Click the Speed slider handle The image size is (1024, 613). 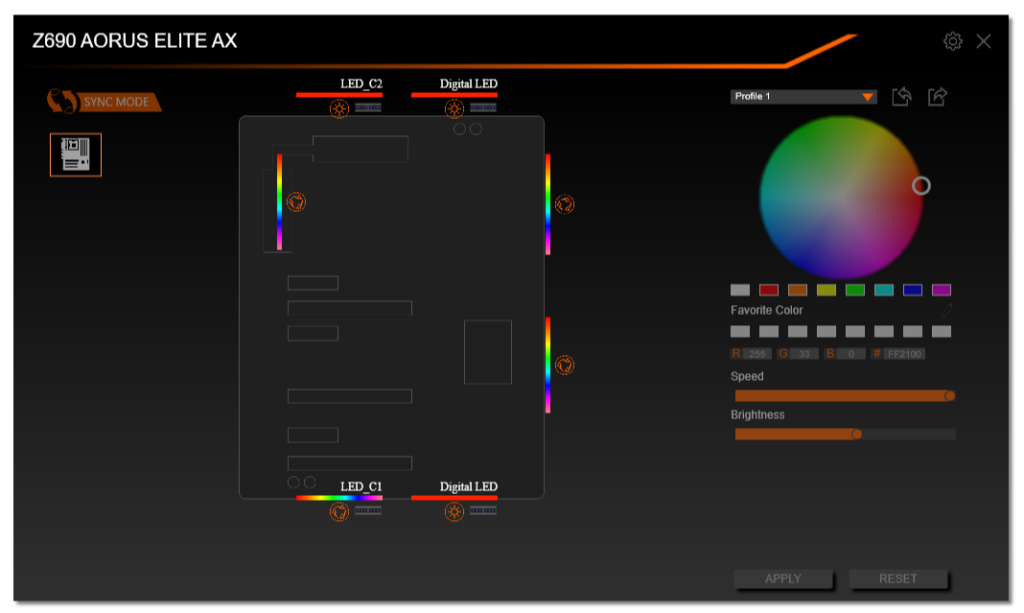coord(950,396)
